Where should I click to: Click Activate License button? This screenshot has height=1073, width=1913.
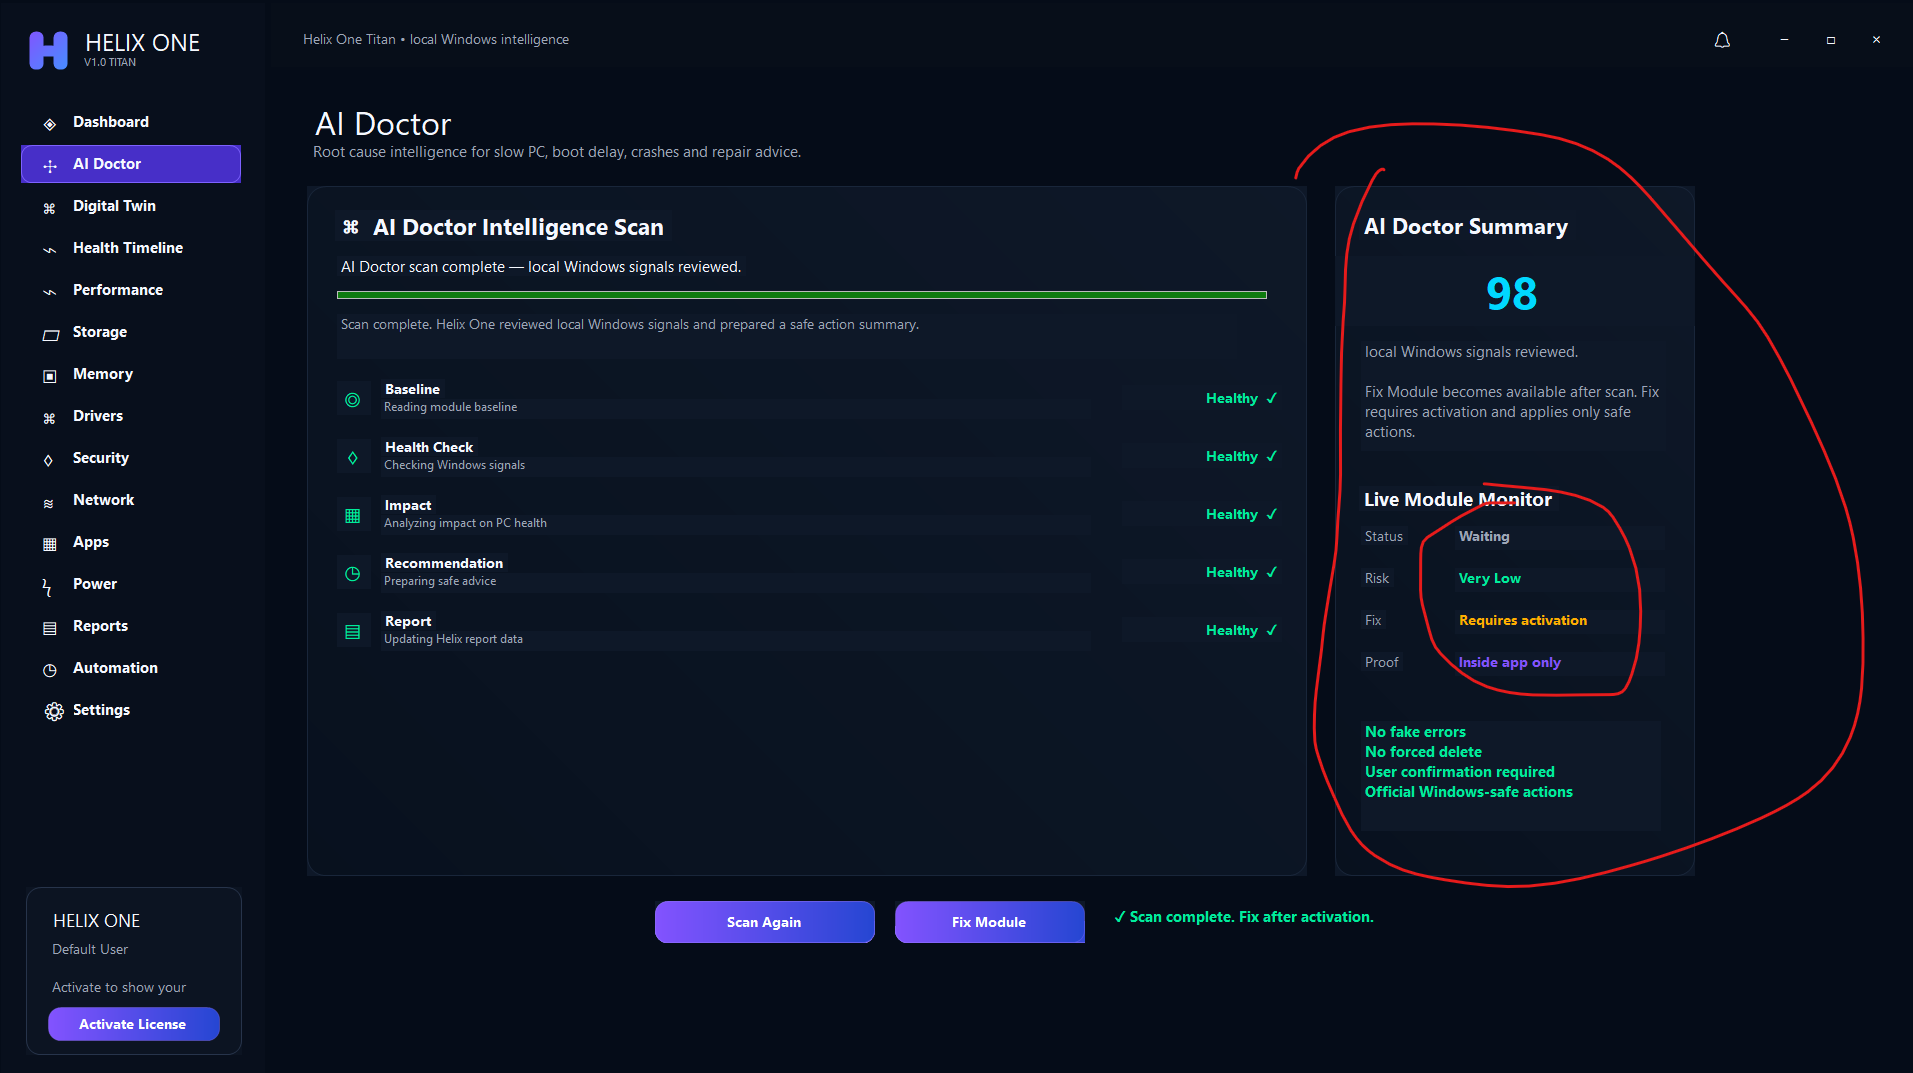[x=133, y=1024]
